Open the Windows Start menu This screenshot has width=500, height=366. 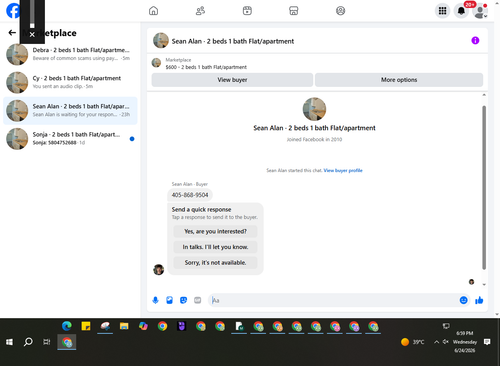tap(9, 342)
